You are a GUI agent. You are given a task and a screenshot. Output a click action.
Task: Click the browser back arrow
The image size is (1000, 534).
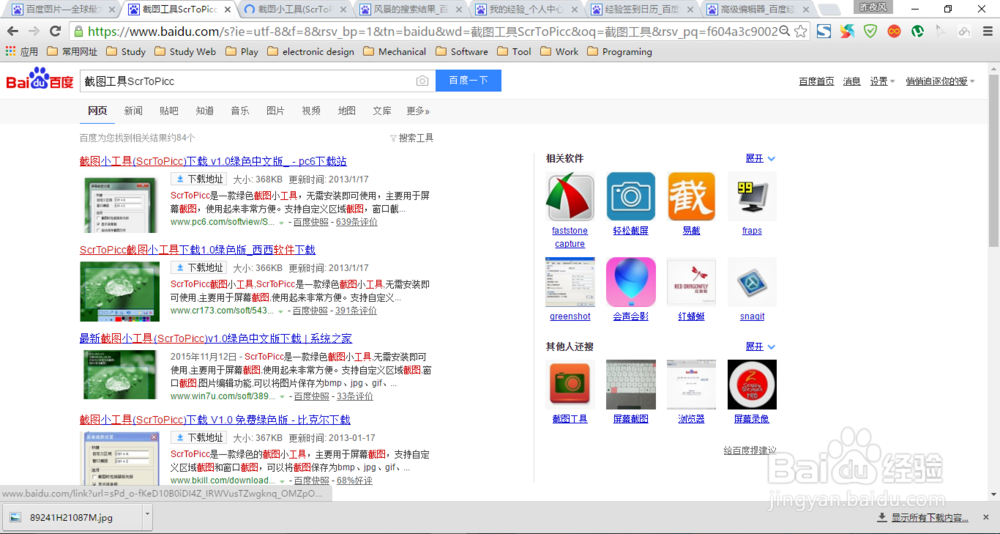[x=12, y=31]
